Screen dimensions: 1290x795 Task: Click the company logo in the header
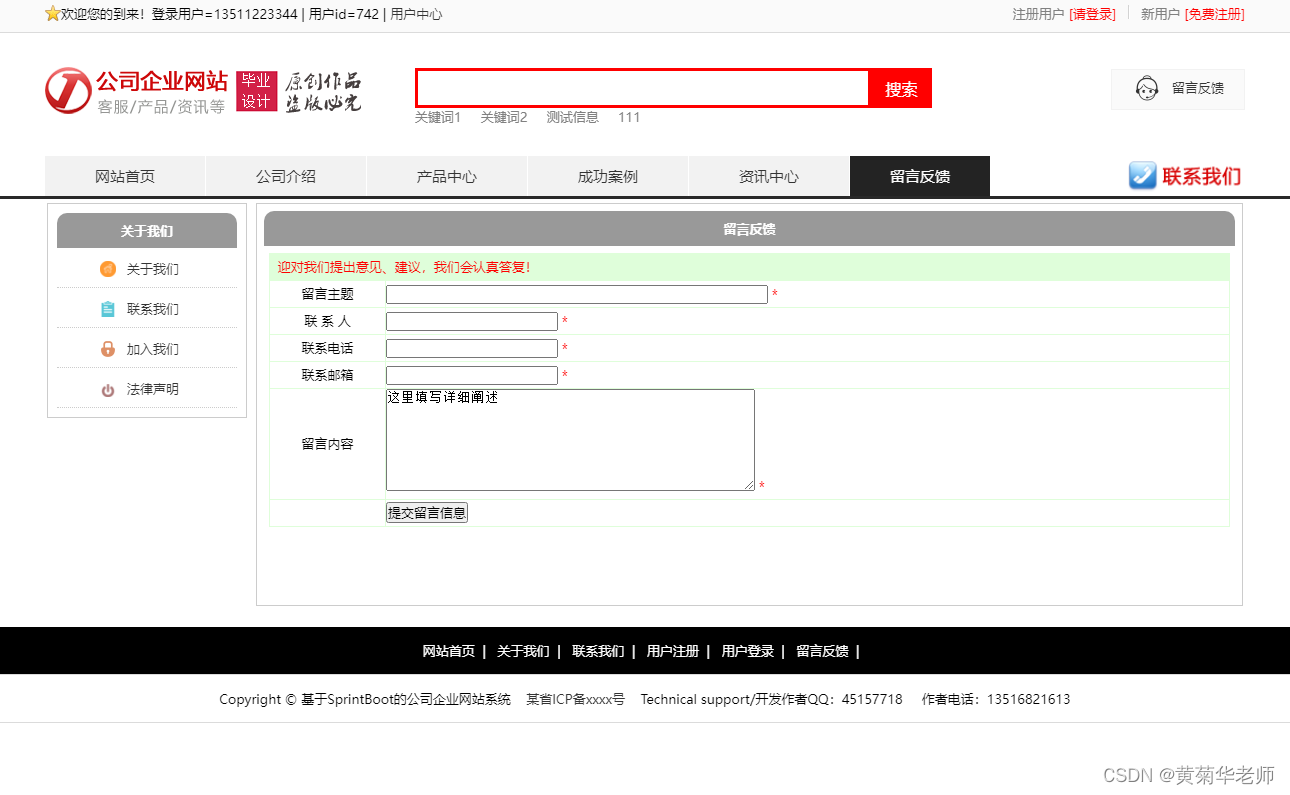tap(67, 90)
